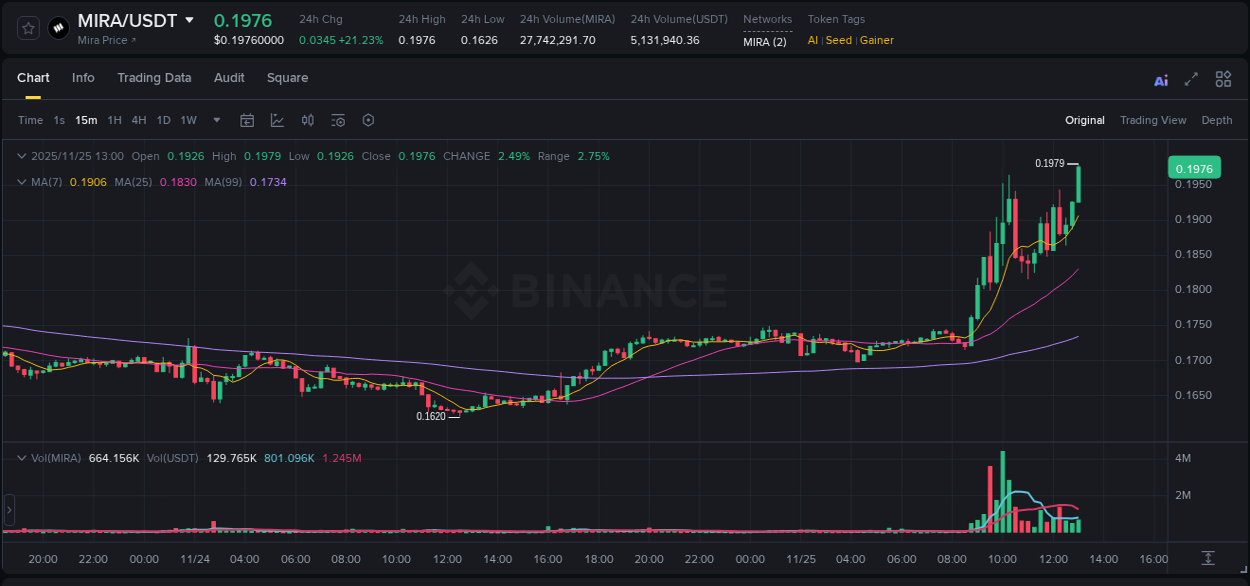The height and width of the screenshot is (586, 1250).
Task: Open the date range calendar picker
Action: [x=247, y=119]
